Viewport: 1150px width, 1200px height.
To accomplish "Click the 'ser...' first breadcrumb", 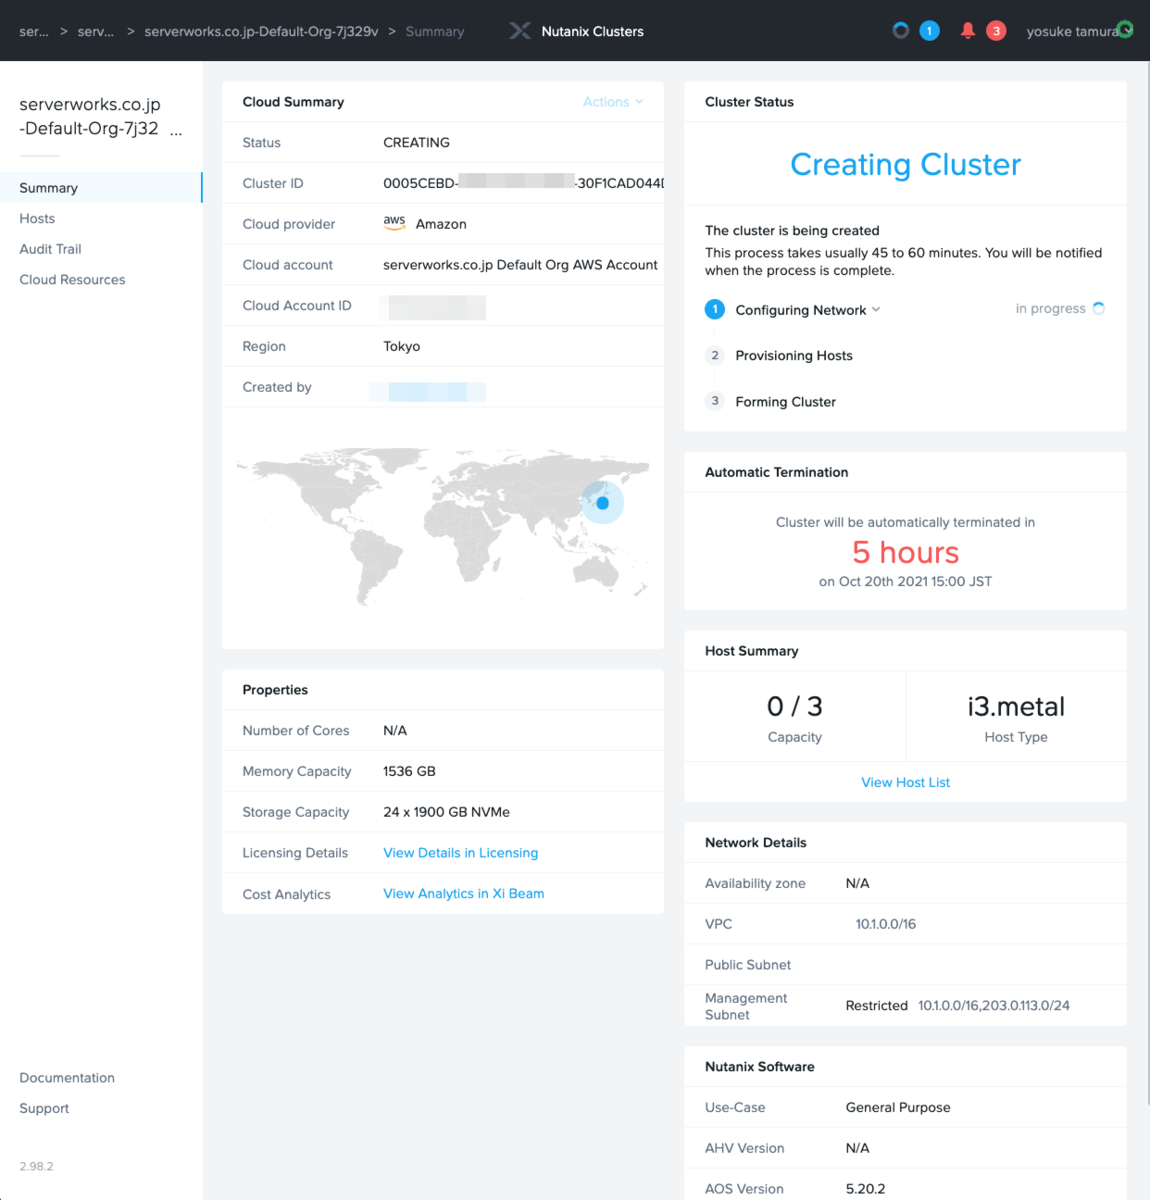I will click(34, 31).
